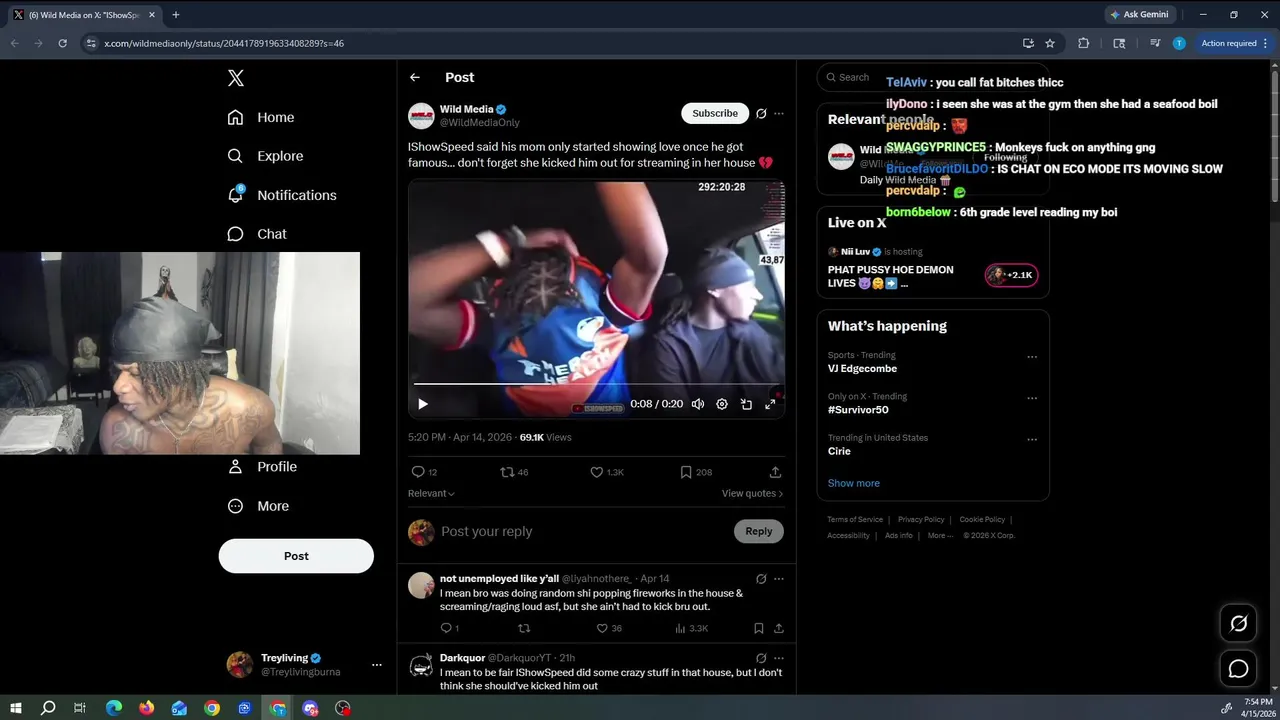This screenshot has height=720, width=1280.
Task: Share not unemployed like y'all's reply
Action: tap(778, 628)
